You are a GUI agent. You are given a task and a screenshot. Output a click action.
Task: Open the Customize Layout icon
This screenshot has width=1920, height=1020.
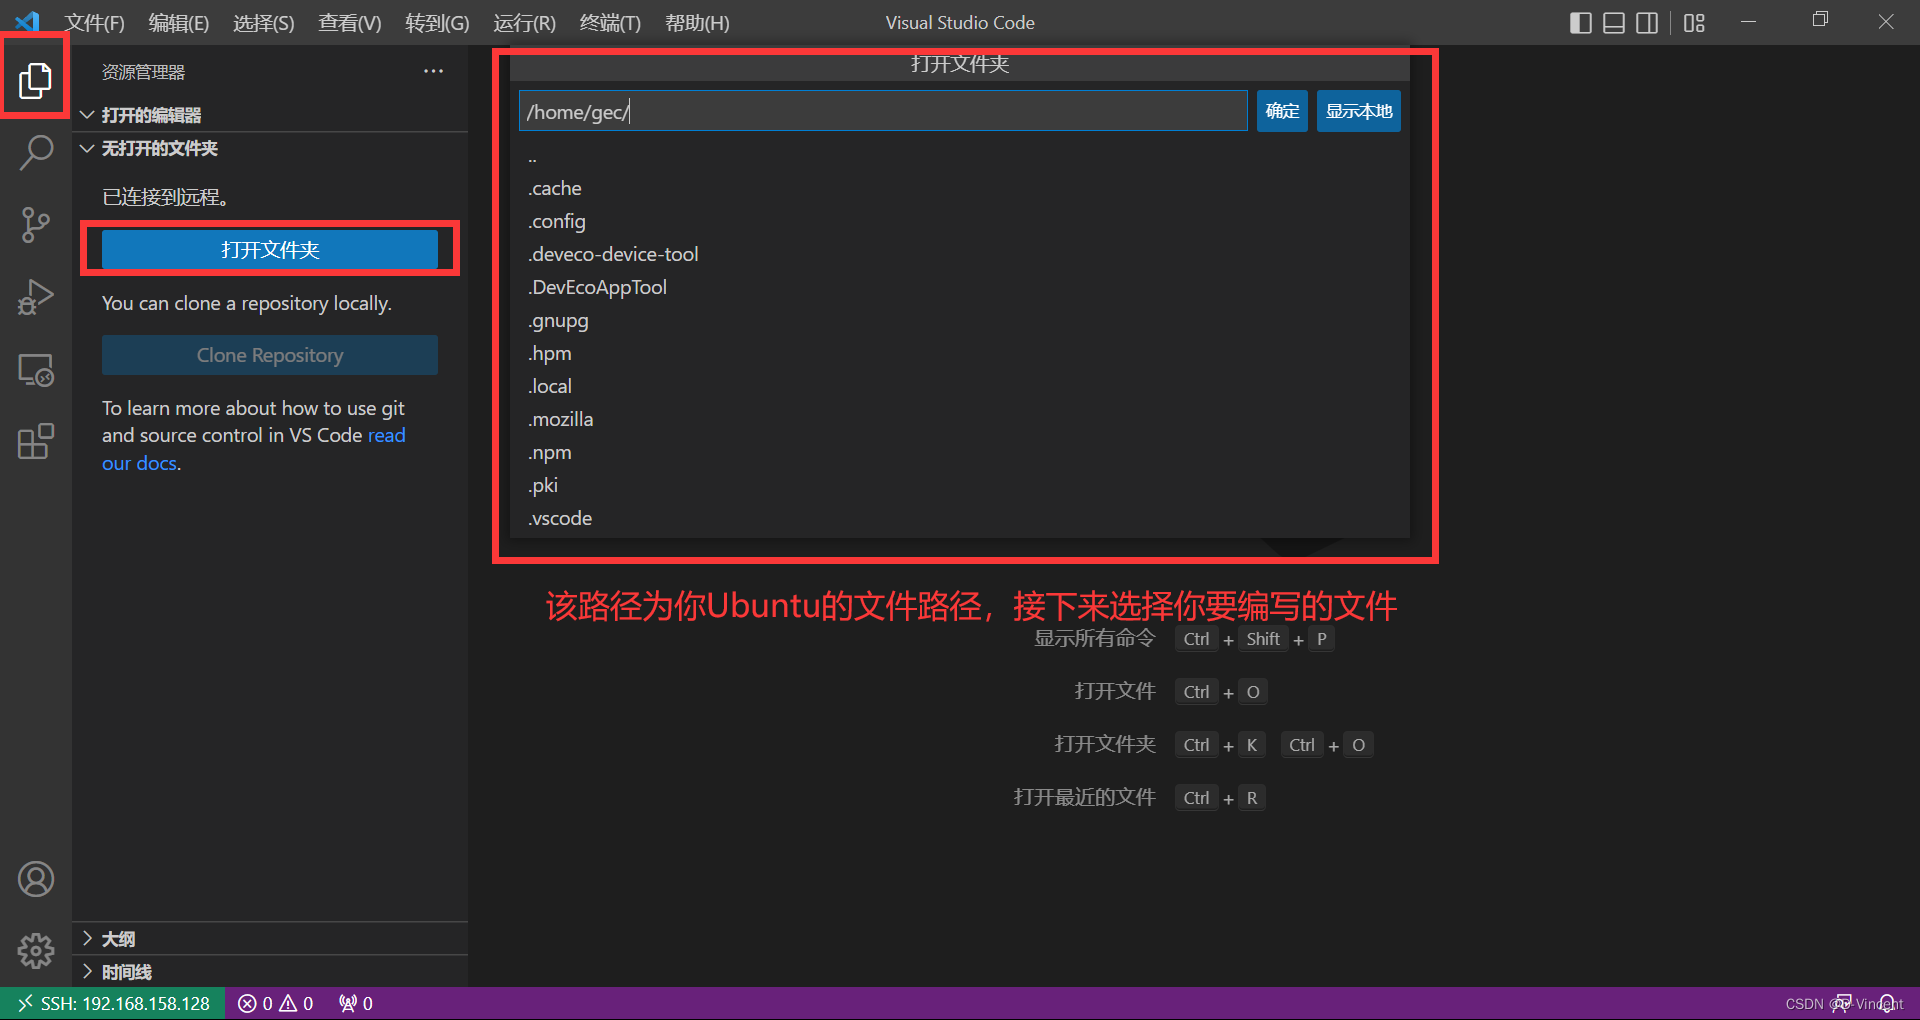(1694, 23)
